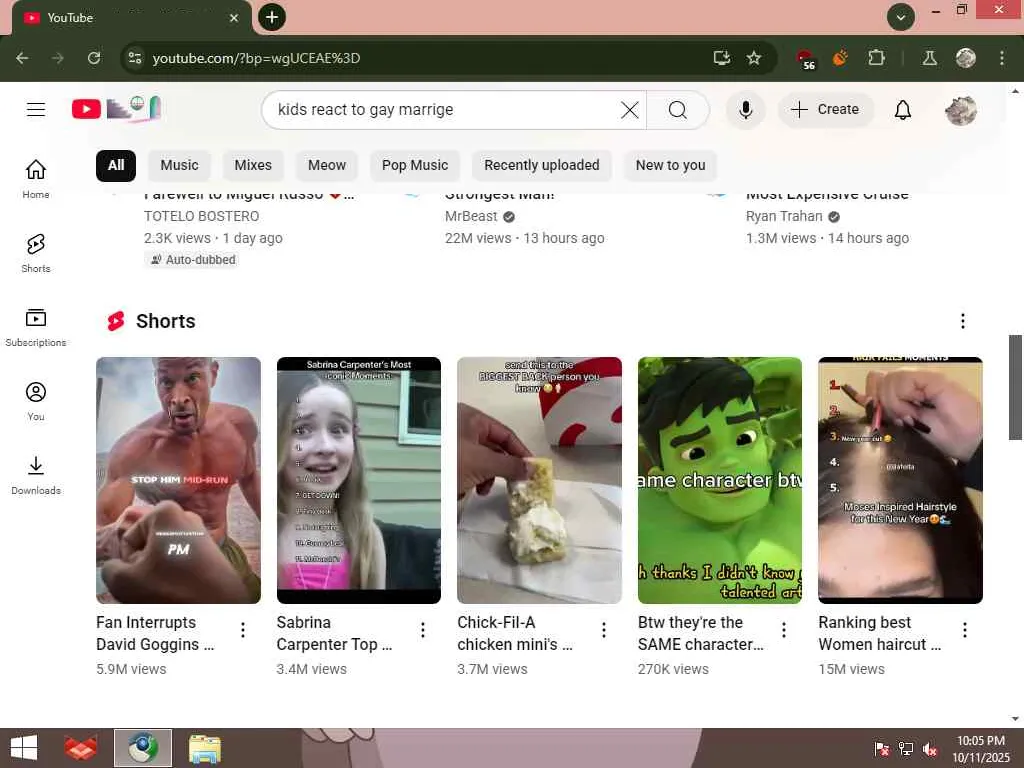Viewport: 1024px width, 768px height.
Task: Open Subscriptions in the sidebar
Action: point(36,327)
